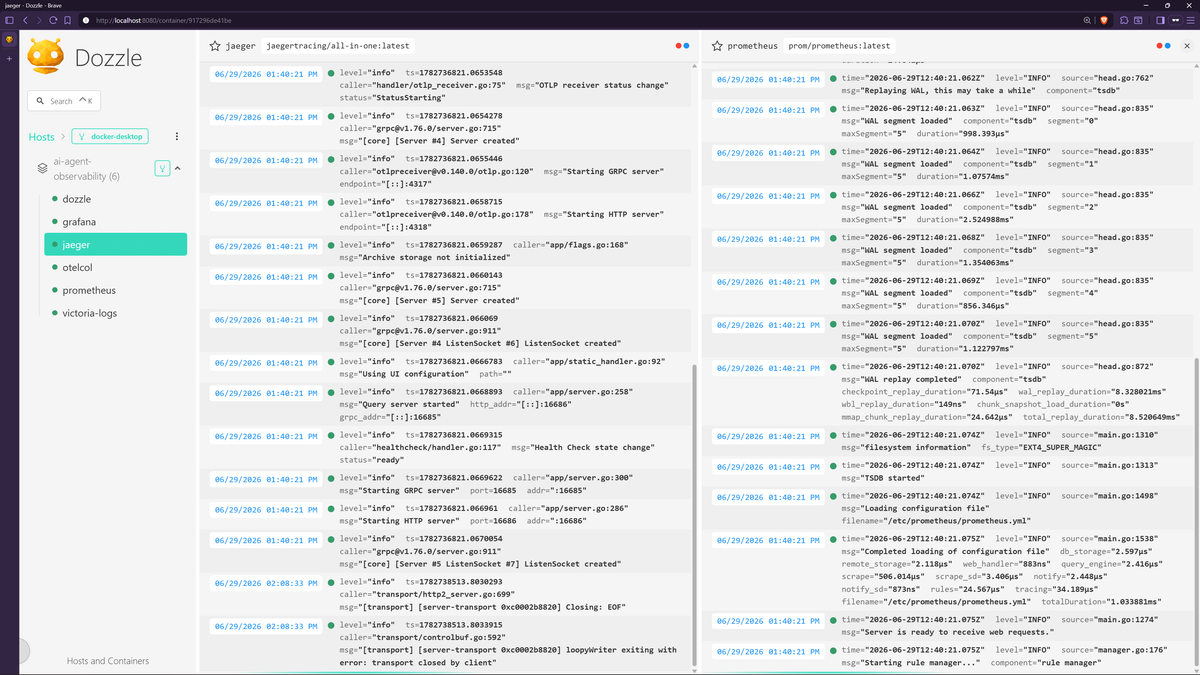Screen dimensions: 1200x675
Task: Open the prometheus container in sidebar
Action: 115,290
